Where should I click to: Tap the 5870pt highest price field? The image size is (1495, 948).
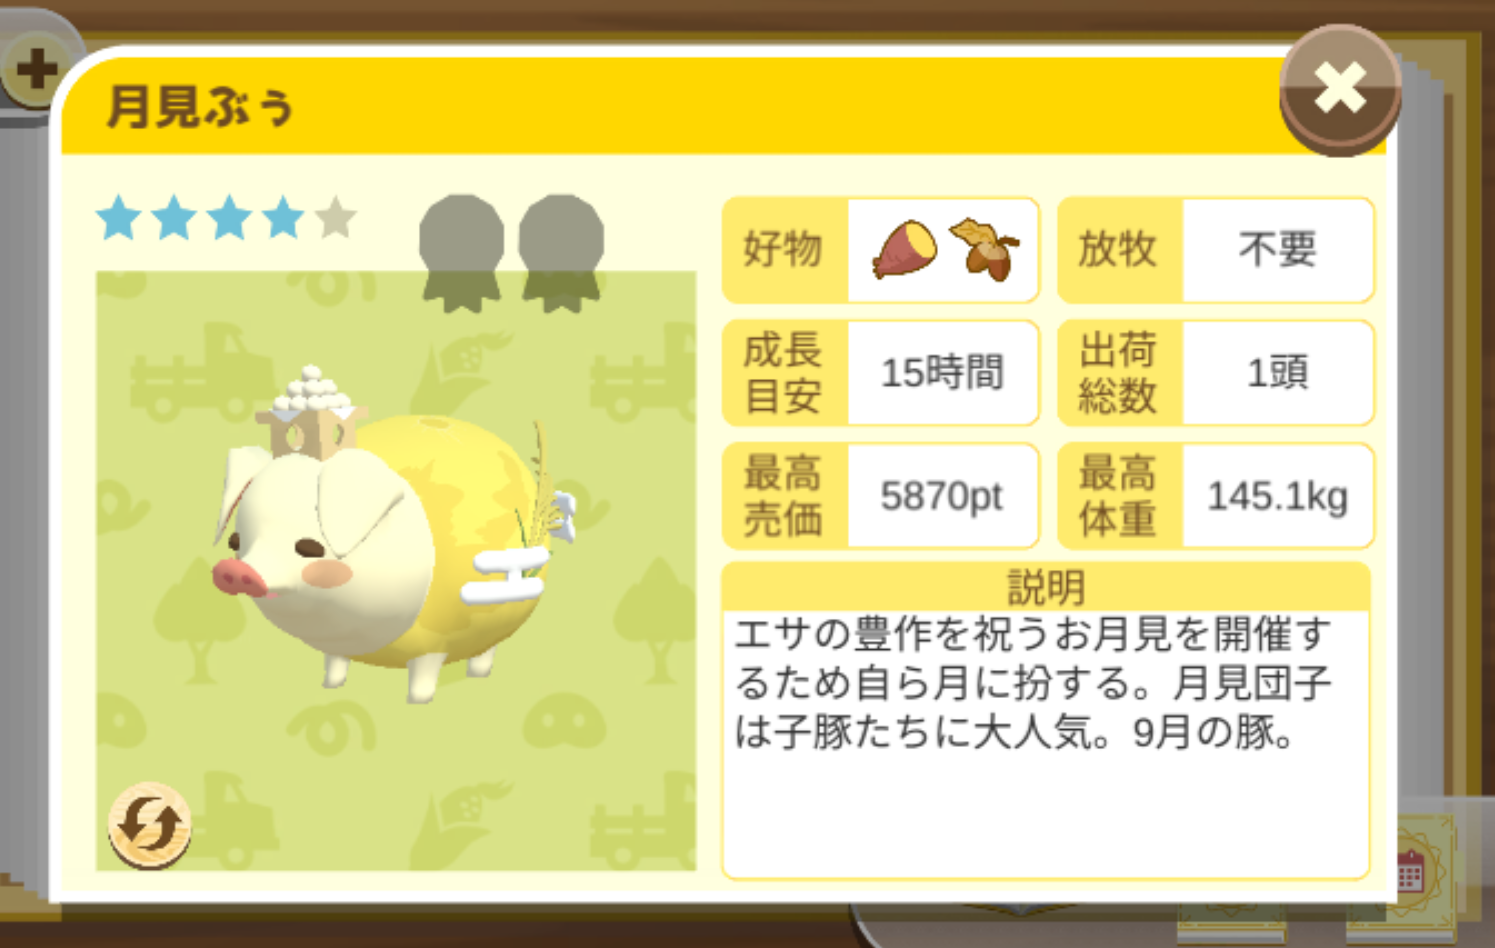[881, 496]
